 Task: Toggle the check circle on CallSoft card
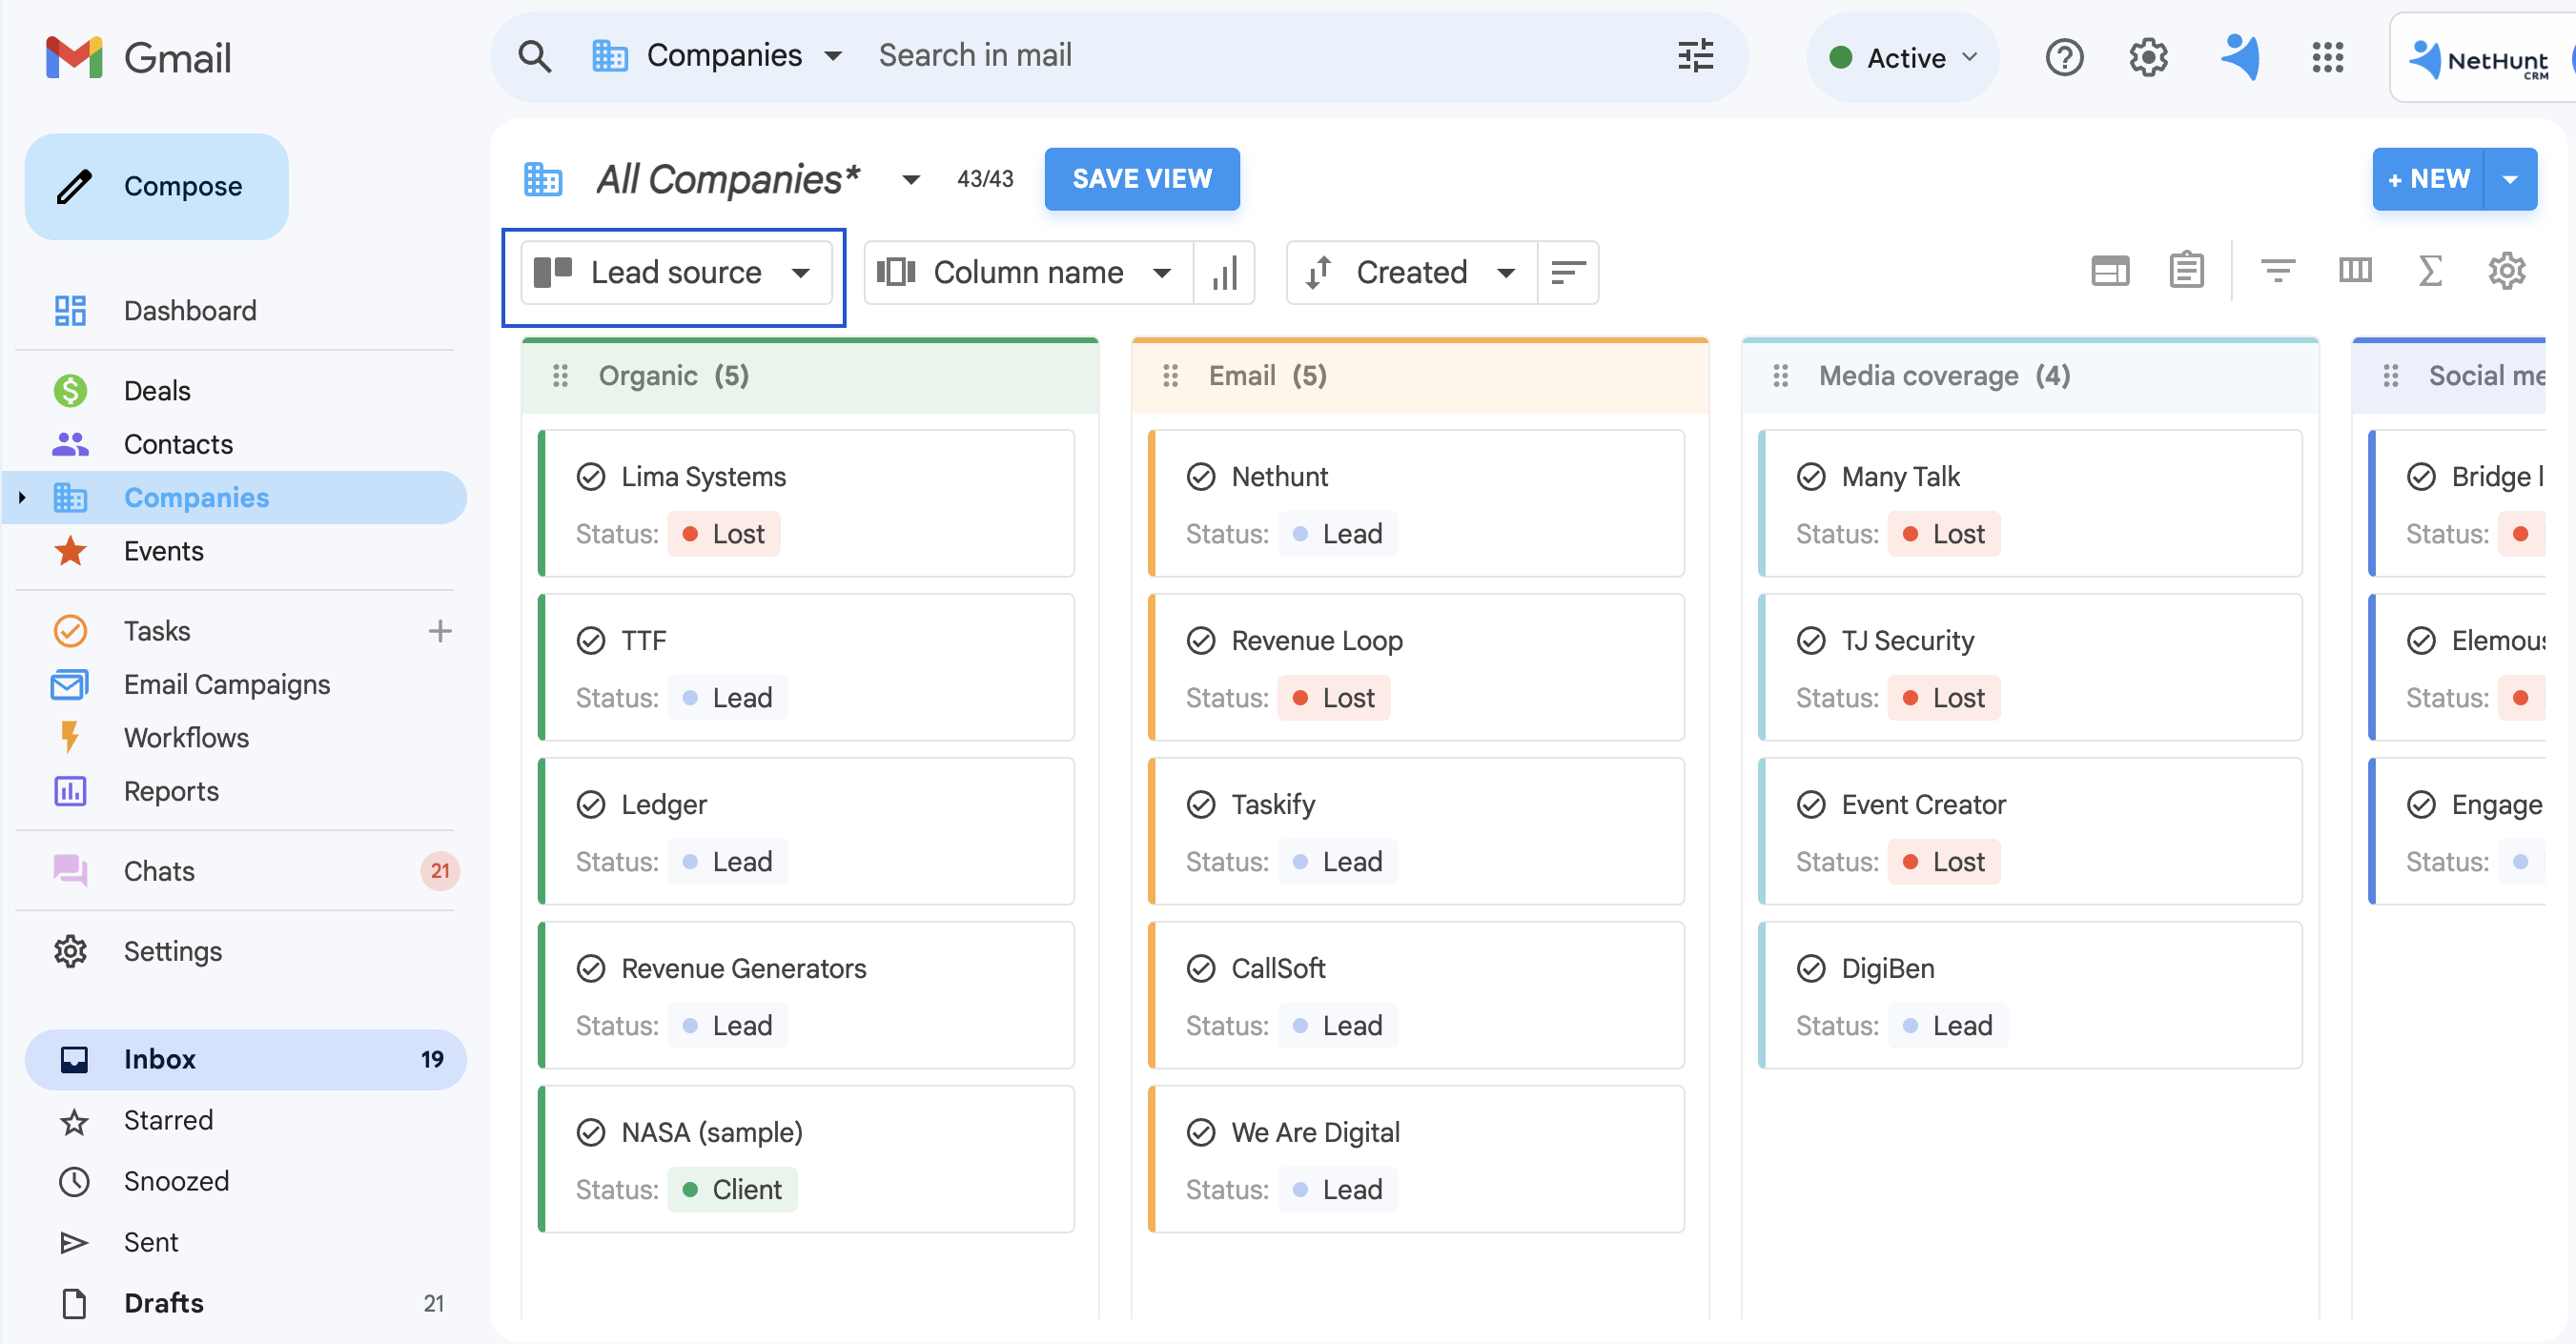coord(1201,969)
